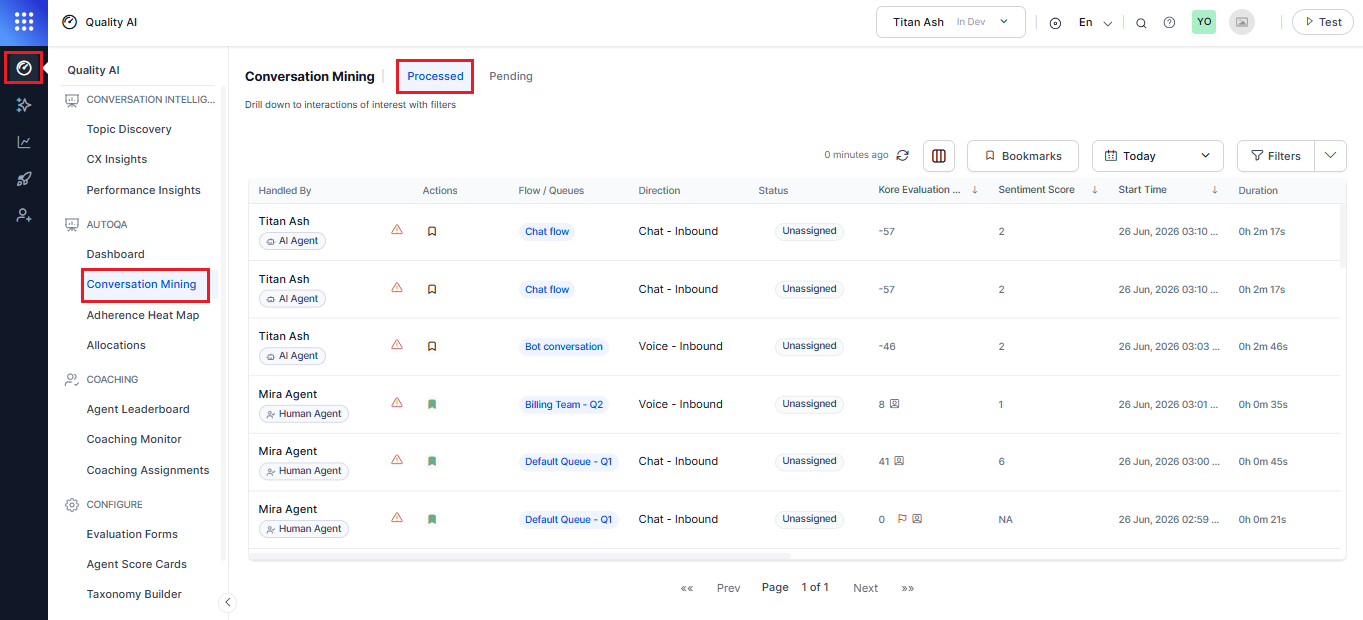Select the Quality AI gauge sidebar icon
The height and width of the screenshot is (620, 1363).
pos(24,68)
